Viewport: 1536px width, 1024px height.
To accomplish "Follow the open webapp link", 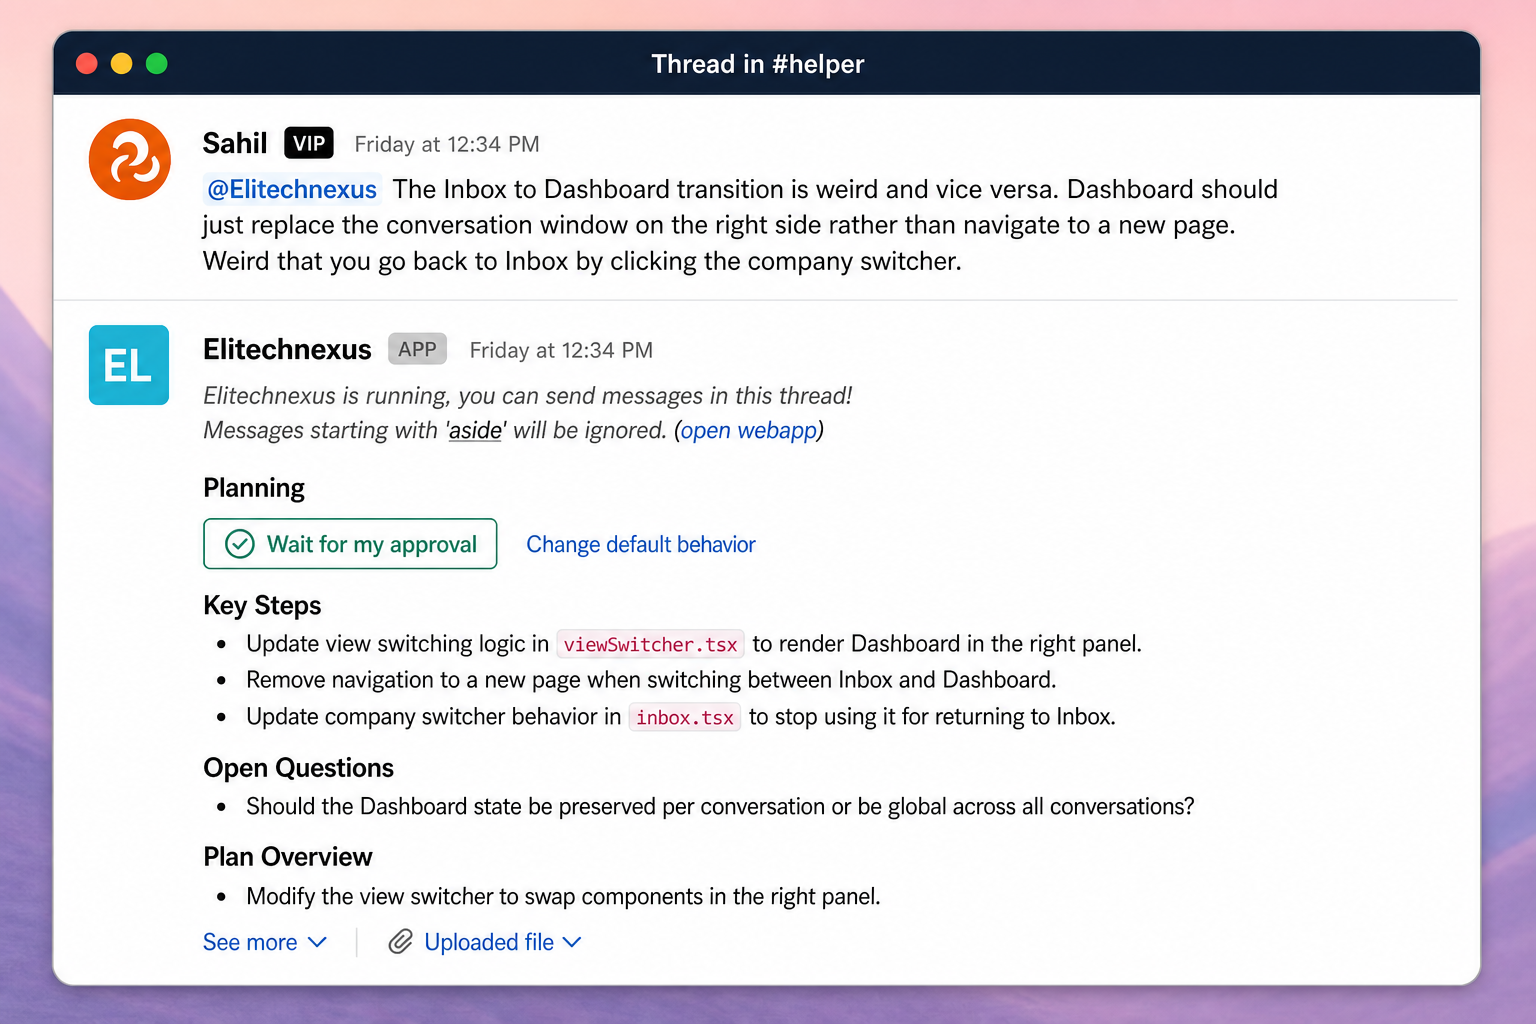I will (749, 430).
